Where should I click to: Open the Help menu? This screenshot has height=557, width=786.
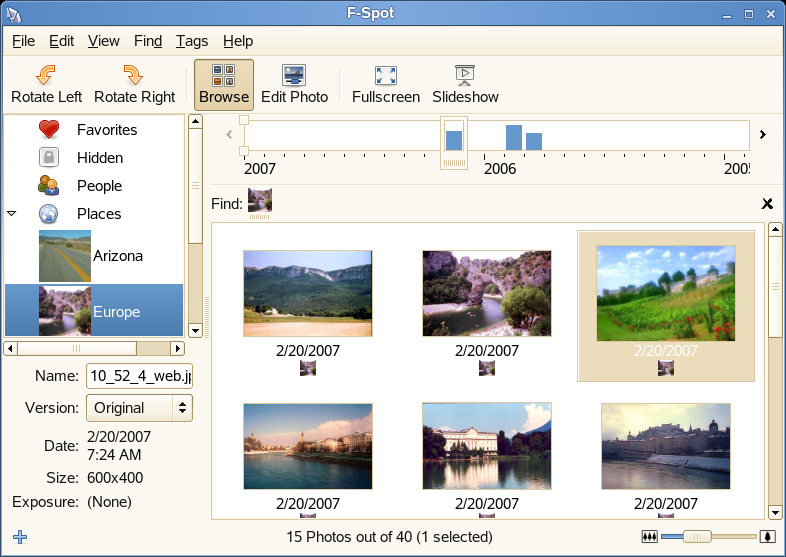coord(238,41)
